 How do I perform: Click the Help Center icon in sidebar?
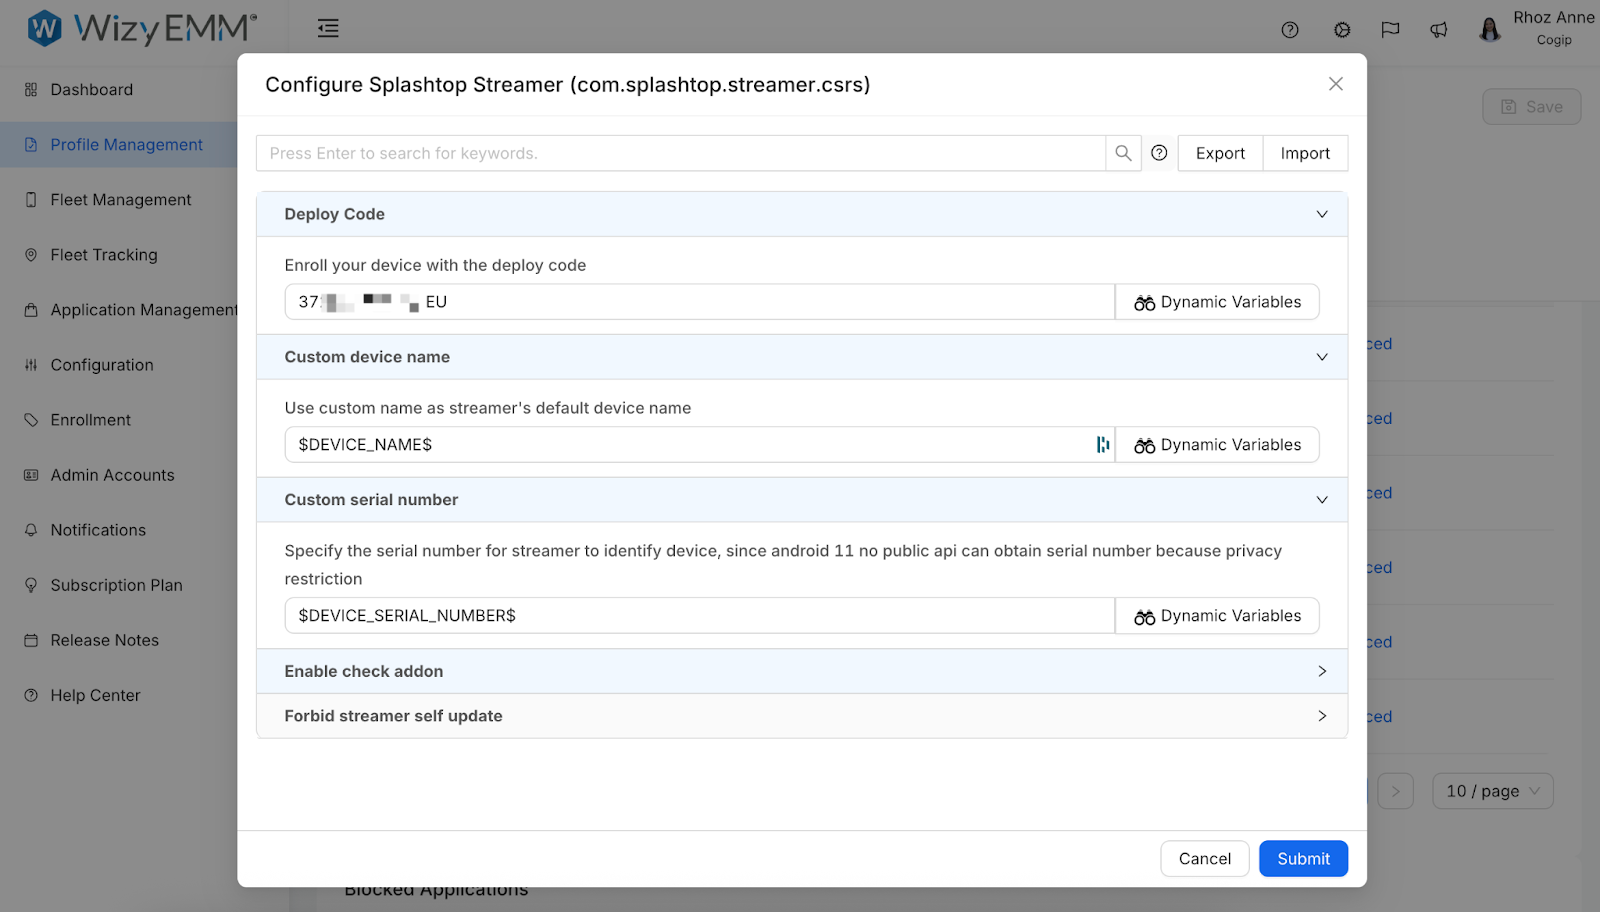click(31, 695)
